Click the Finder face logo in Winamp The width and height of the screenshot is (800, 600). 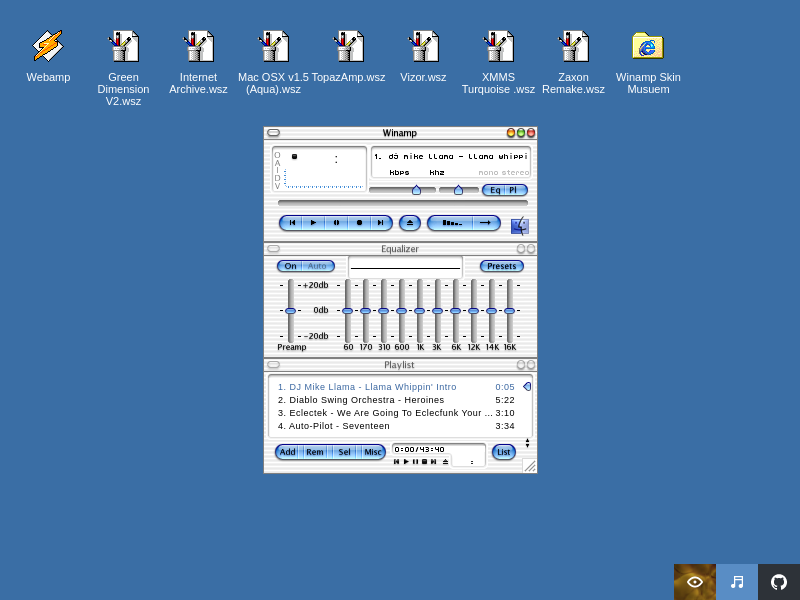point(519,225)
